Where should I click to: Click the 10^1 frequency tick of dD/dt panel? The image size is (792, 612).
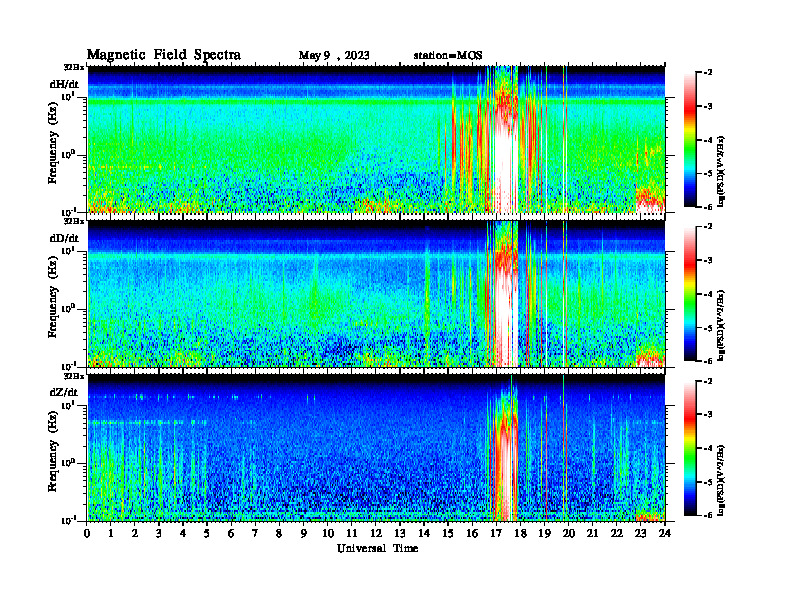(68, 250)
